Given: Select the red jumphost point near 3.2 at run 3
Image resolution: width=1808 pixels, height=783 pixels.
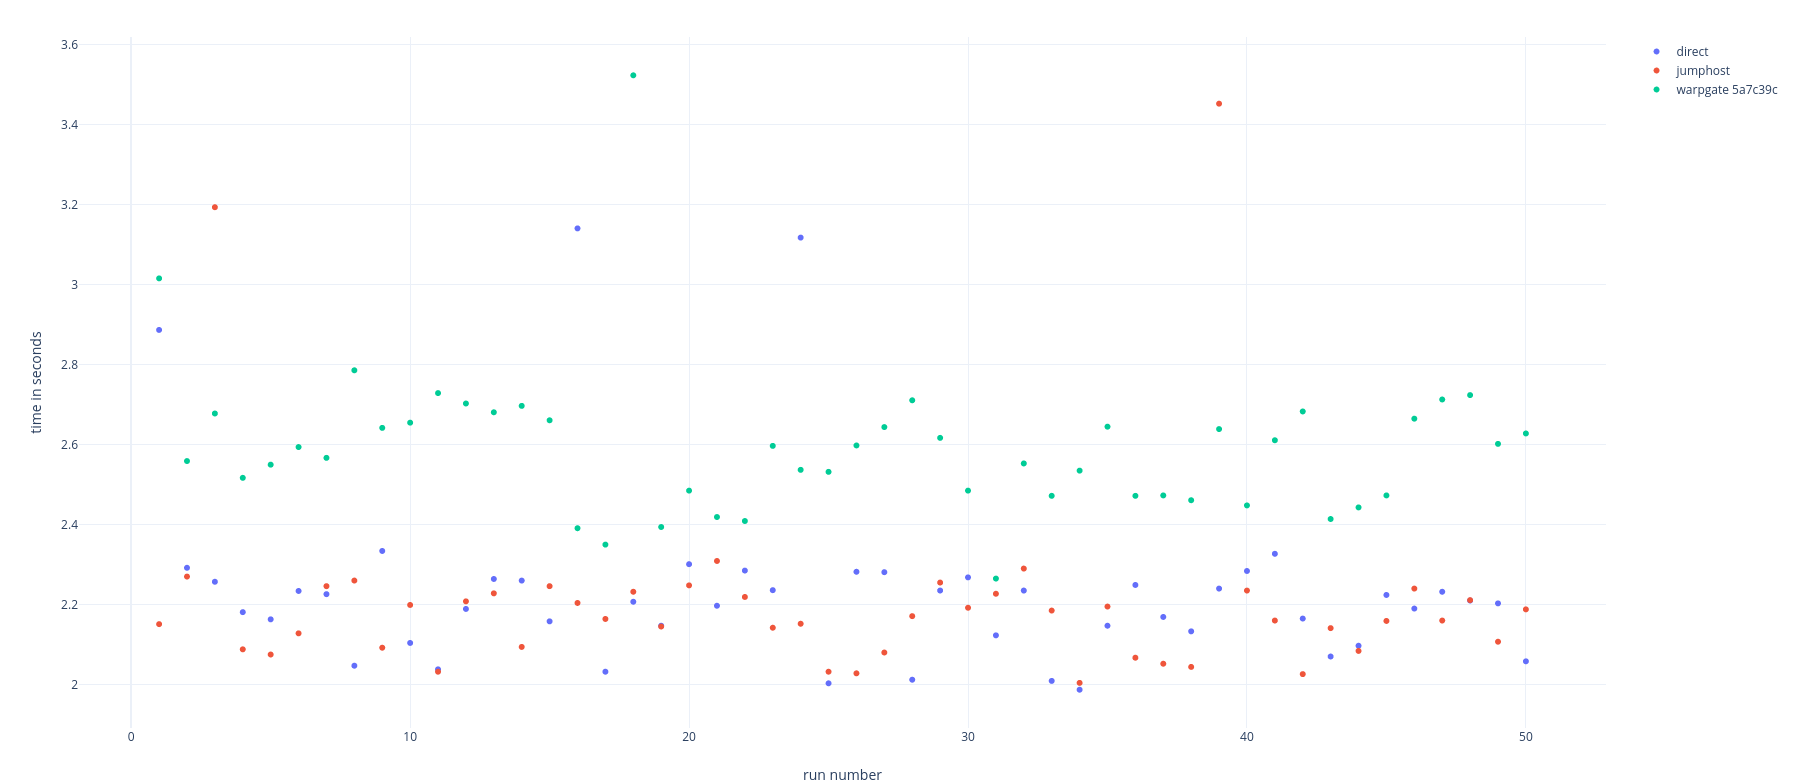Looking at the screenshot, I should (214, 207).
